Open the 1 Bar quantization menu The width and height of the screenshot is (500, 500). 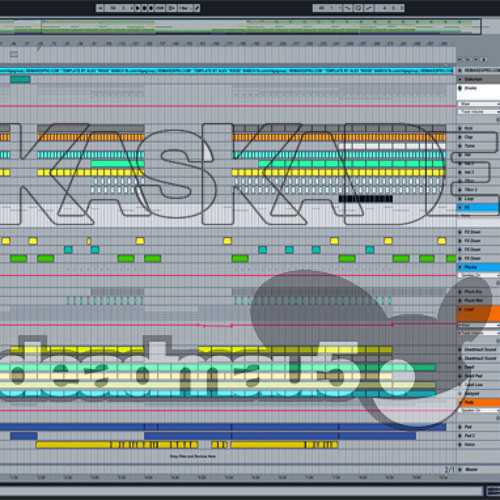[186, 8]
